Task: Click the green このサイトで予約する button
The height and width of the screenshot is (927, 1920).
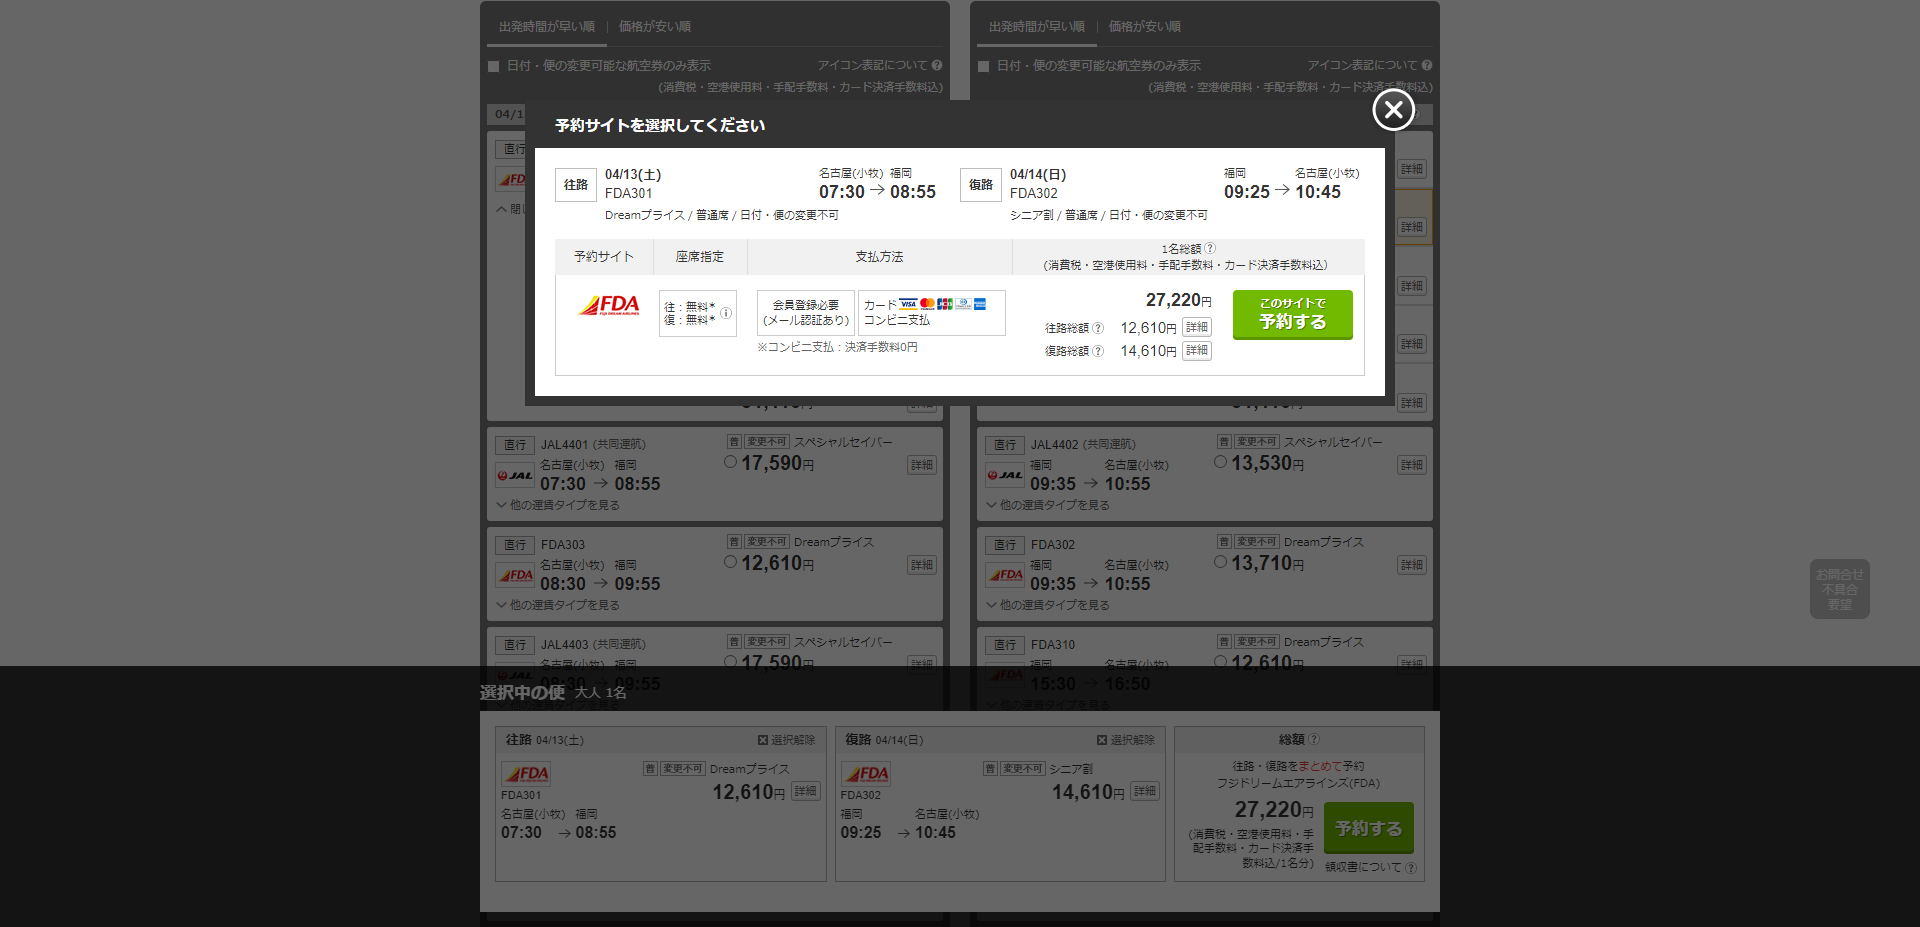Action: click(x=1293, y=314)
